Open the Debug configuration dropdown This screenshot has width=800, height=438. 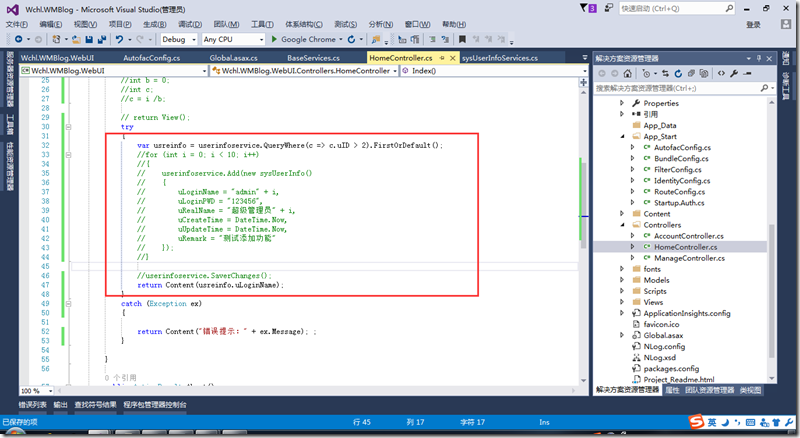point(194,39)
